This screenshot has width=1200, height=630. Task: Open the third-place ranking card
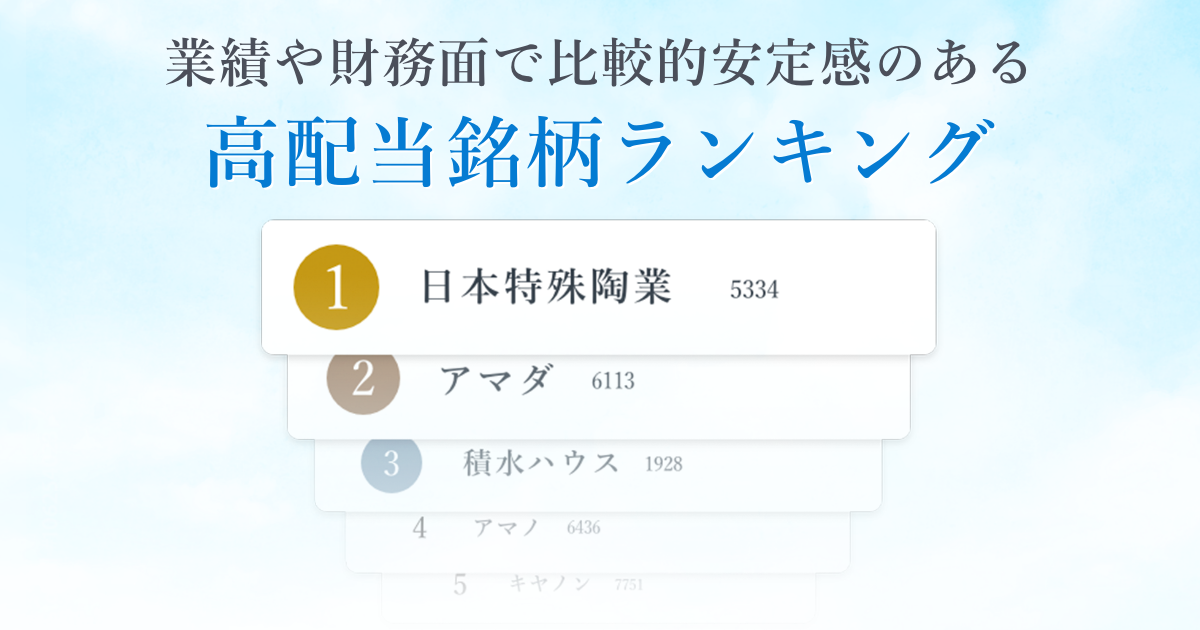[x=599, y=475]
